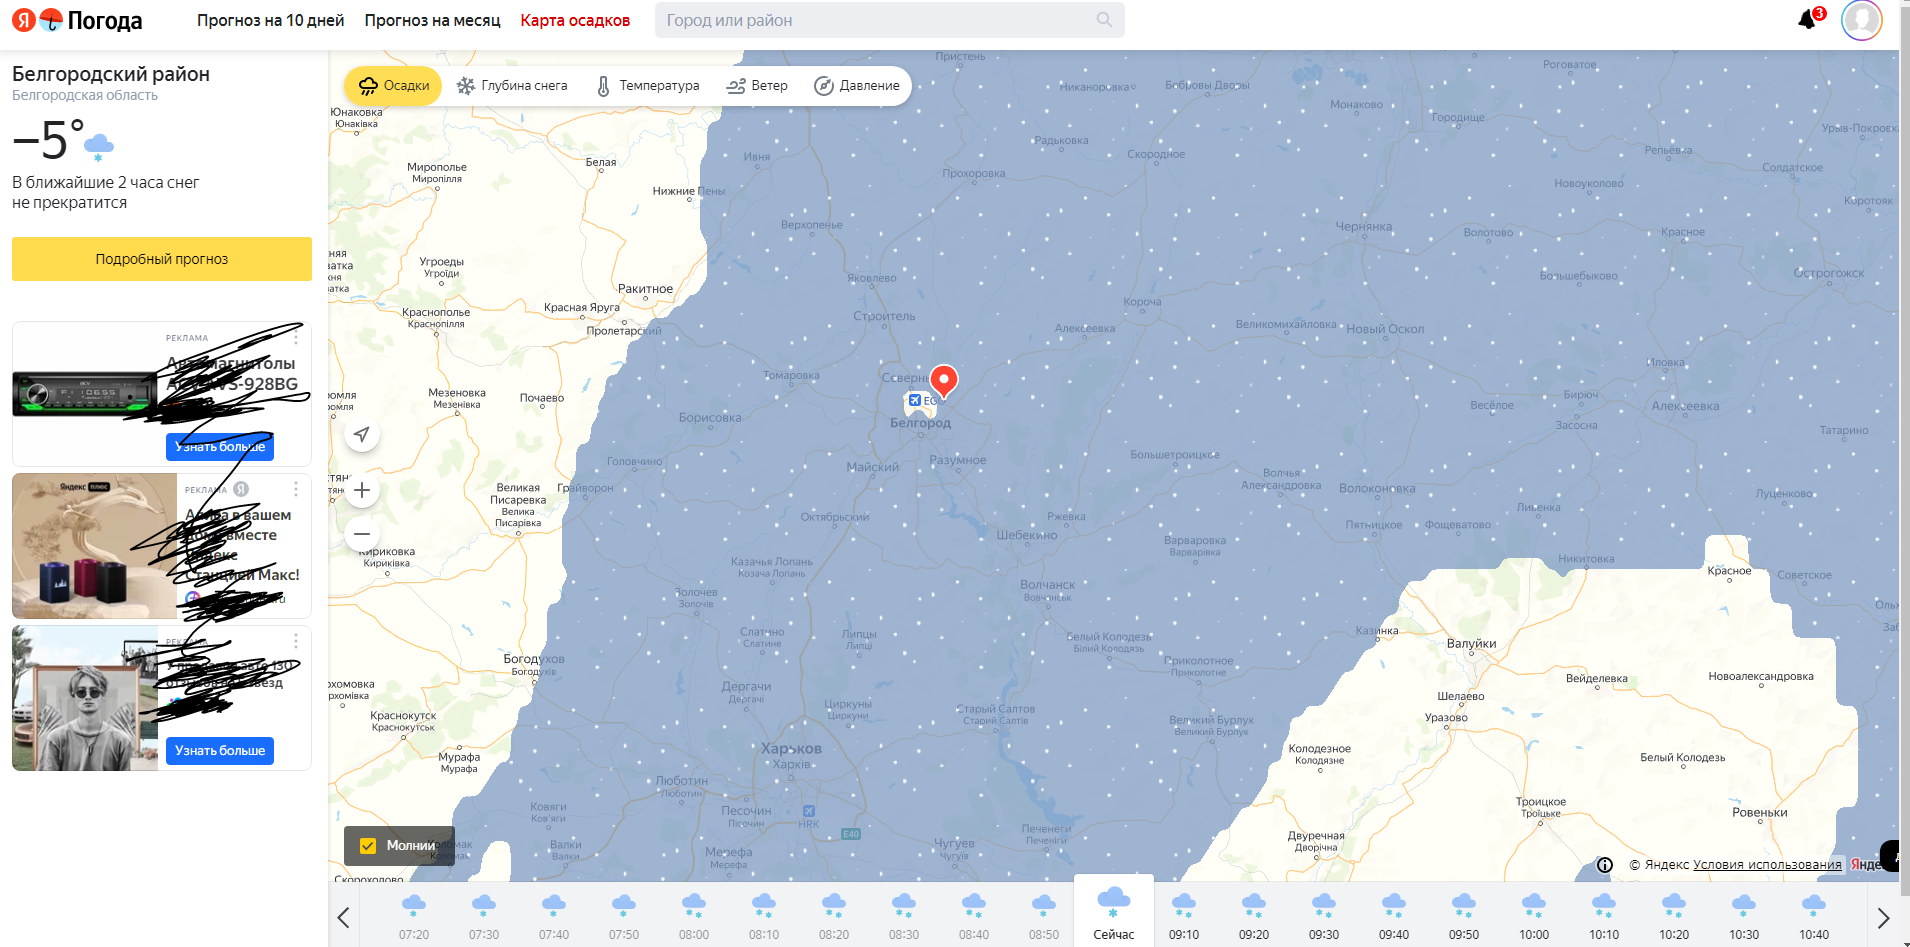Zoom out of the map

362,534
